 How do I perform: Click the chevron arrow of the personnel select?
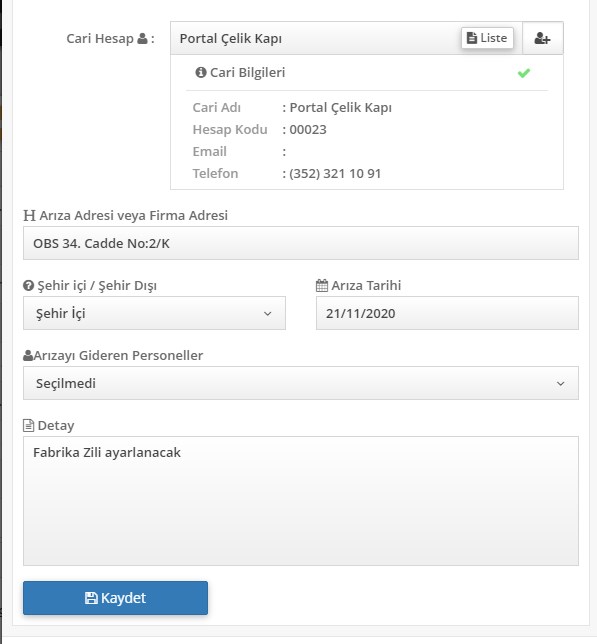pos(560,384)
